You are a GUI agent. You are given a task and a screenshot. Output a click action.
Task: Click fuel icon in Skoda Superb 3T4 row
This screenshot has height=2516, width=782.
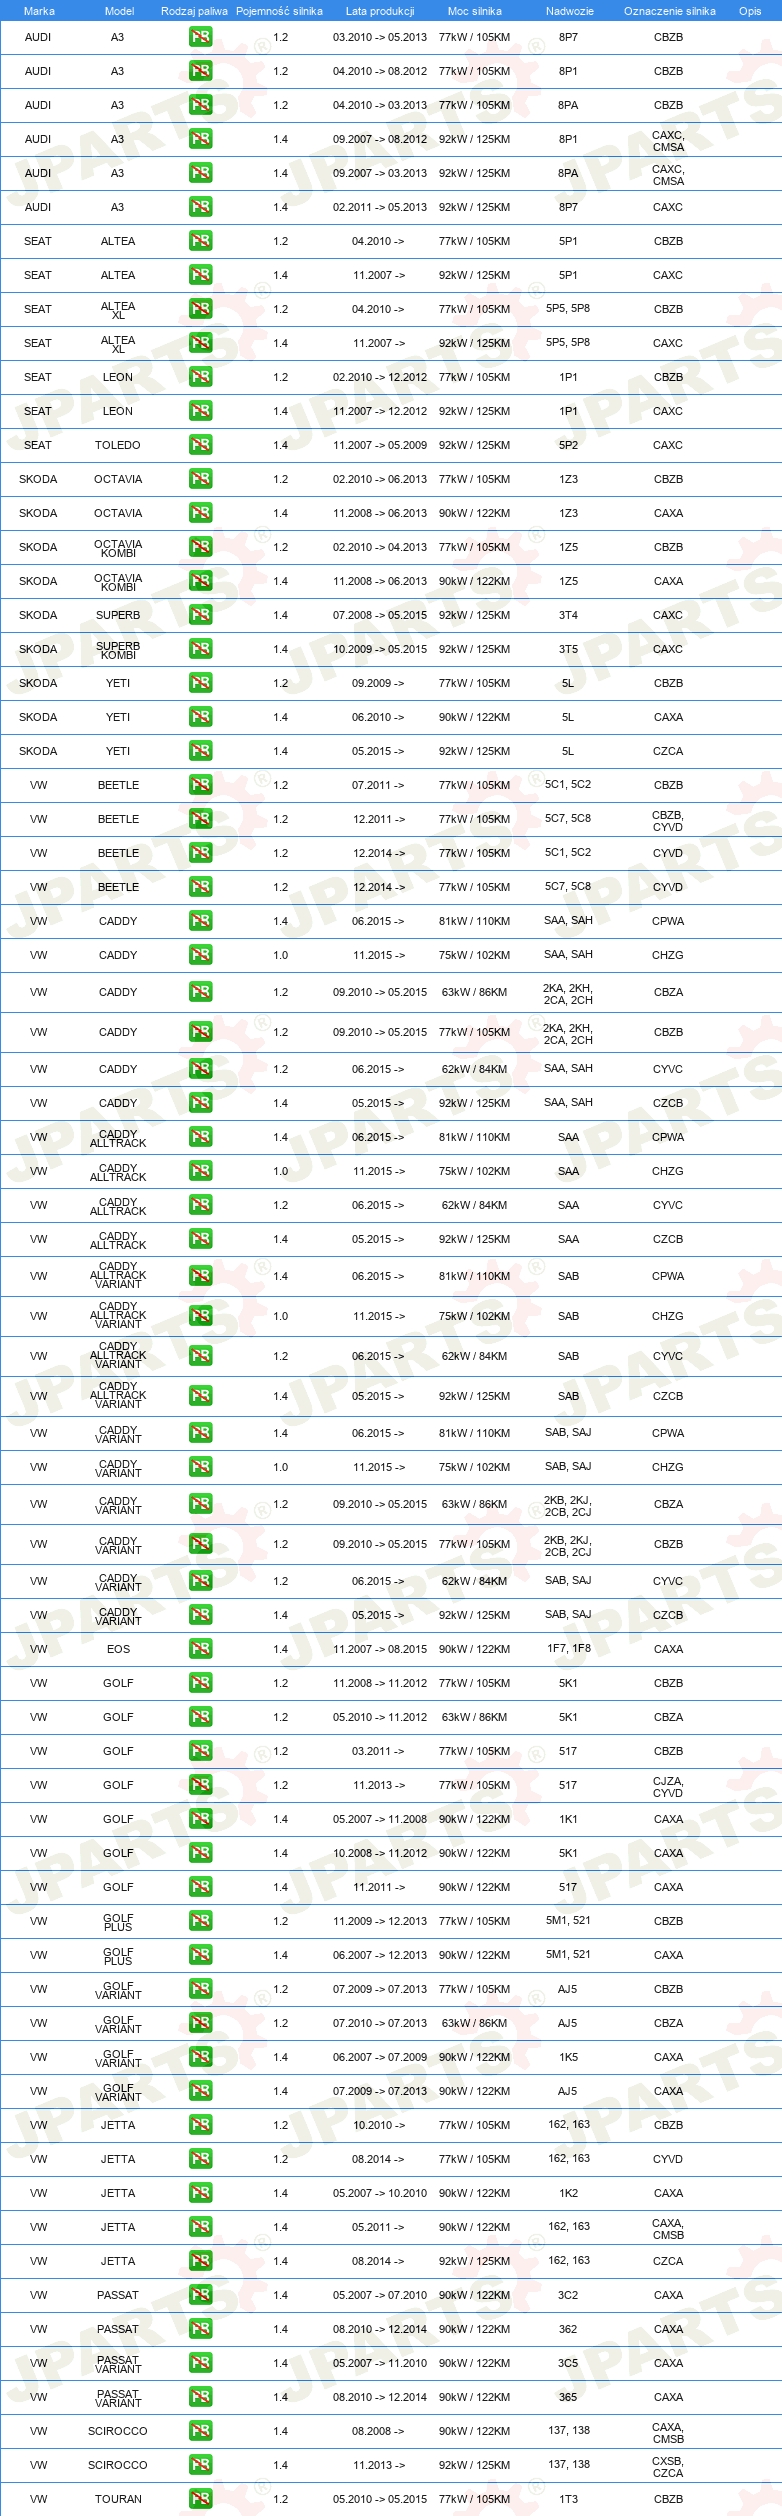point(200,615)
